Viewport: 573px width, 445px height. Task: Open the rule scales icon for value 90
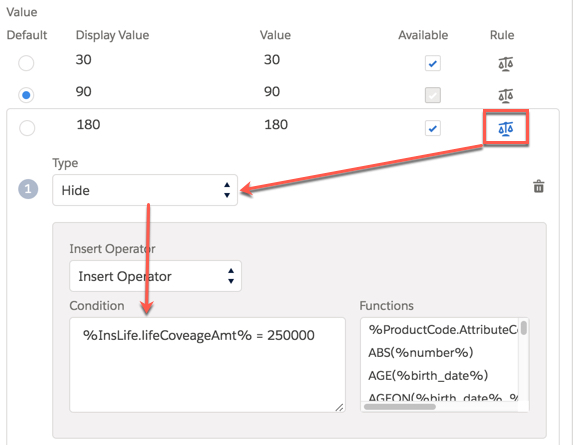click(x=505, y=96)
